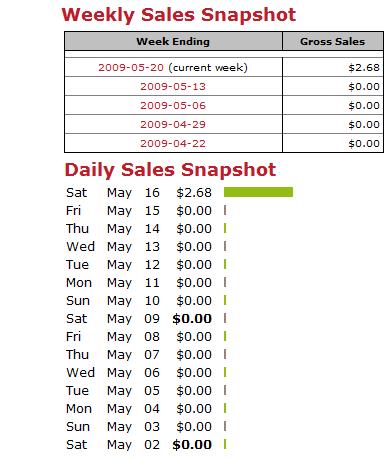Open the 2009-05-06 week ending link
388x461 pixels.
click(173, 106)
